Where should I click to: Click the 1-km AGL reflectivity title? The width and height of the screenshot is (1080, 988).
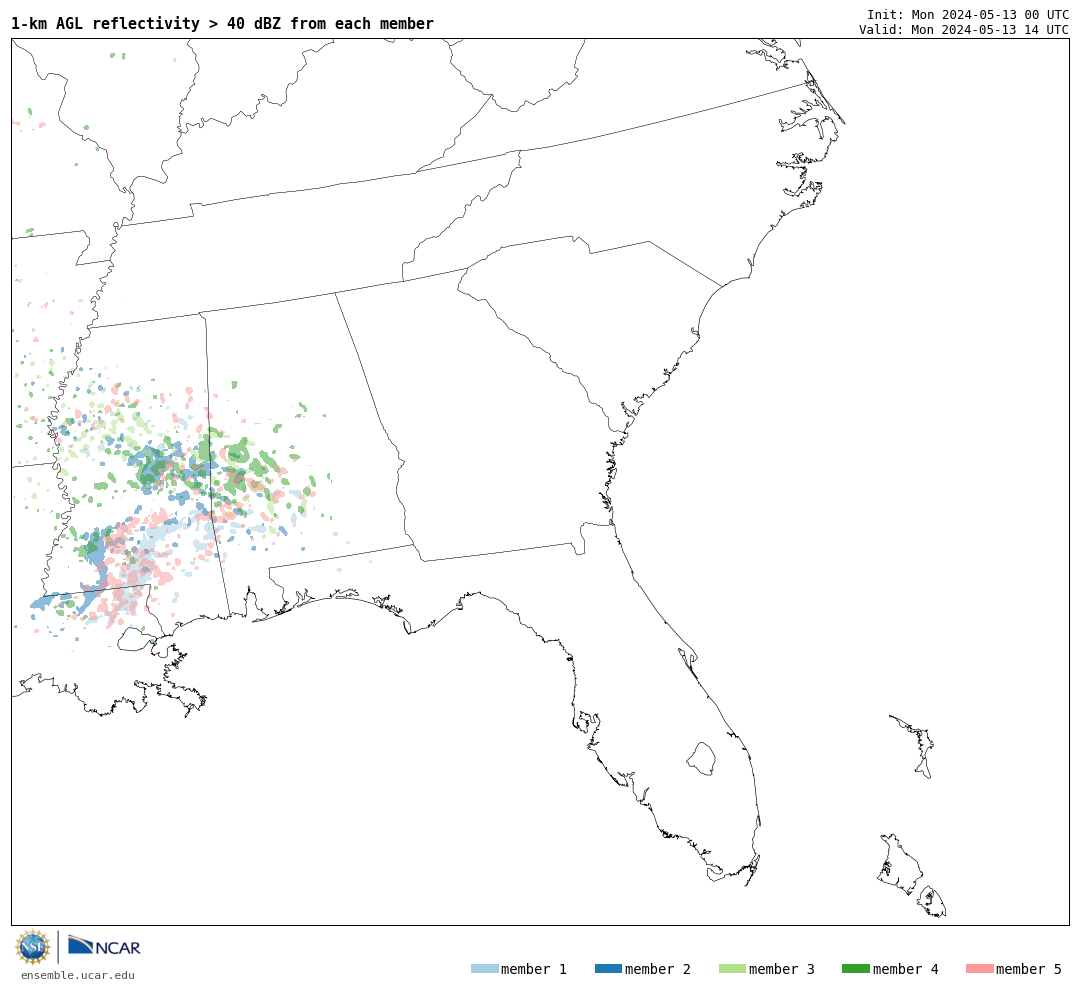tap(222, 23)
